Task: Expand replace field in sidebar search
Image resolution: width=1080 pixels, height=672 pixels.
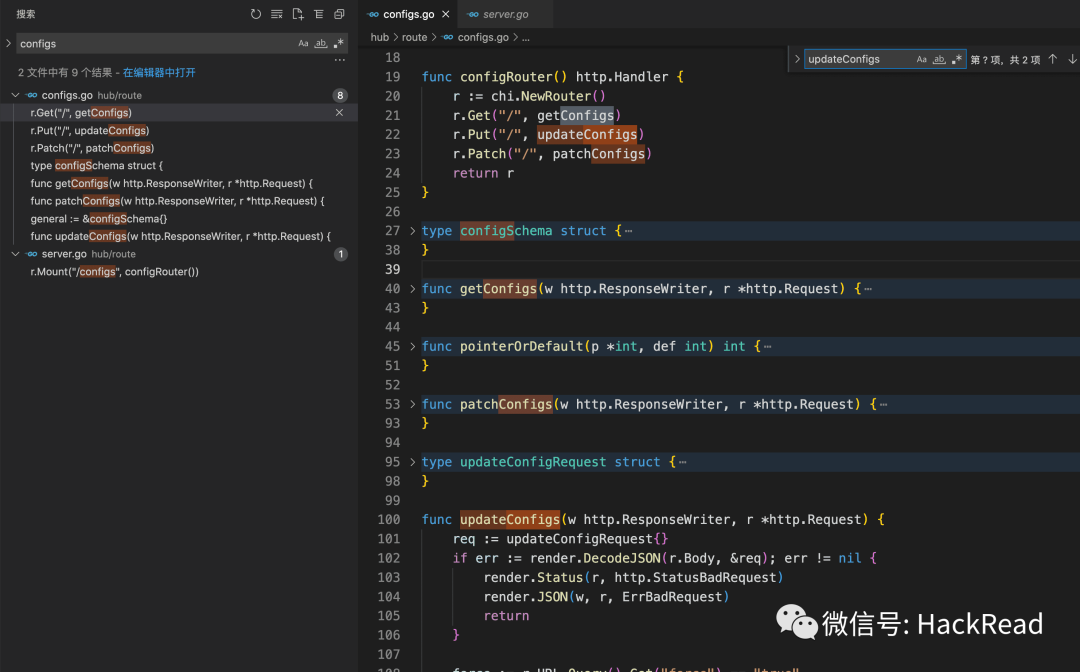Action: [8, 44]
